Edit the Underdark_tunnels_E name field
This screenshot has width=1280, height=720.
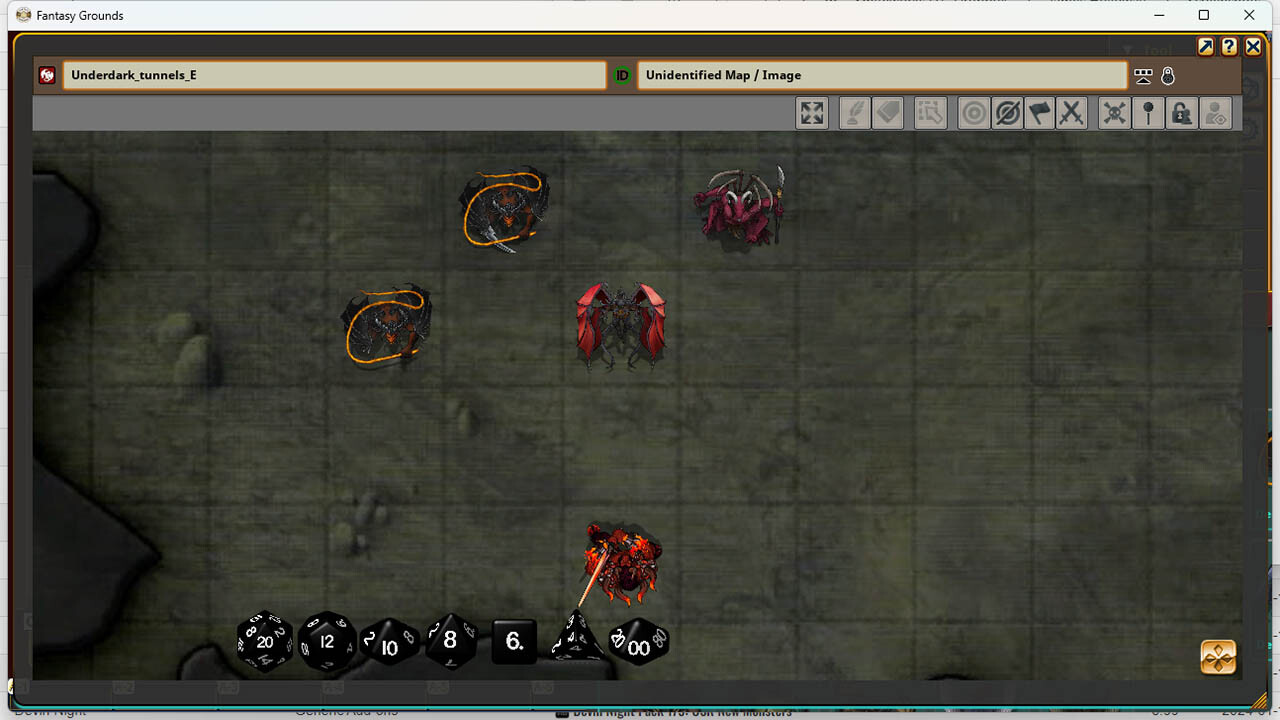pos(334,75)
